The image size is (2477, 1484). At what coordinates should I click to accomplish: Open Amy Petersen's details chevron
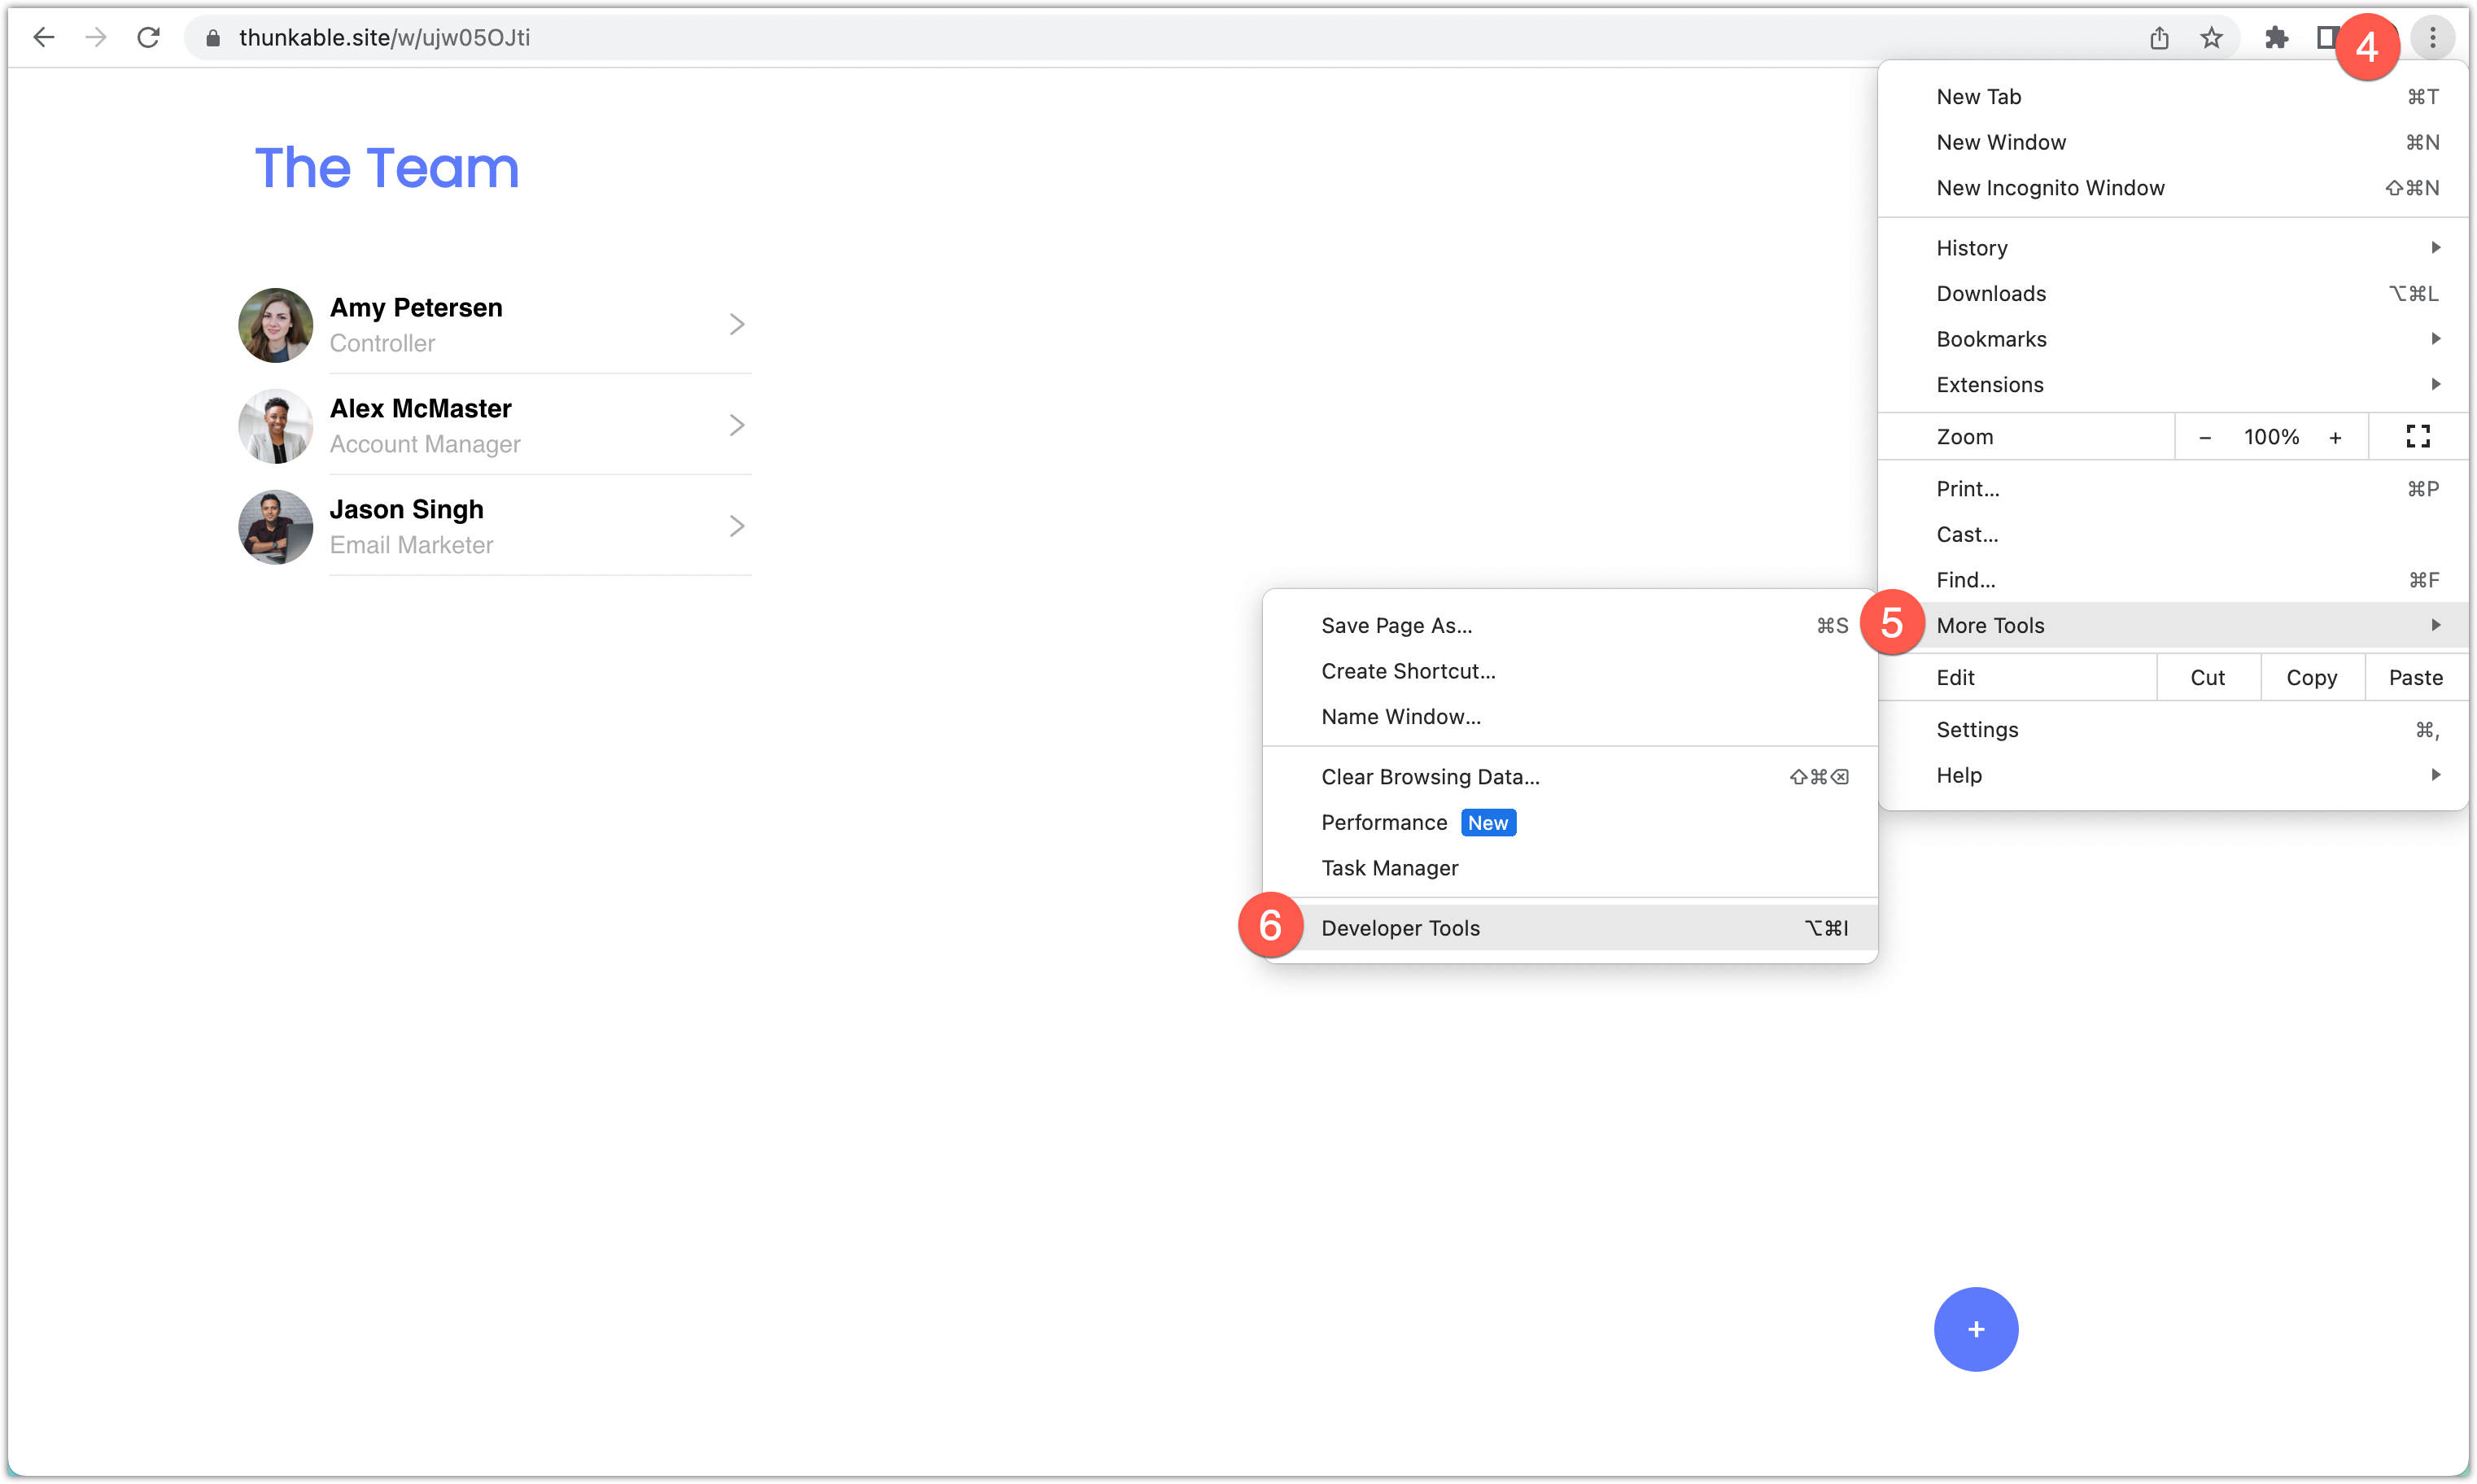click(736, 325)
